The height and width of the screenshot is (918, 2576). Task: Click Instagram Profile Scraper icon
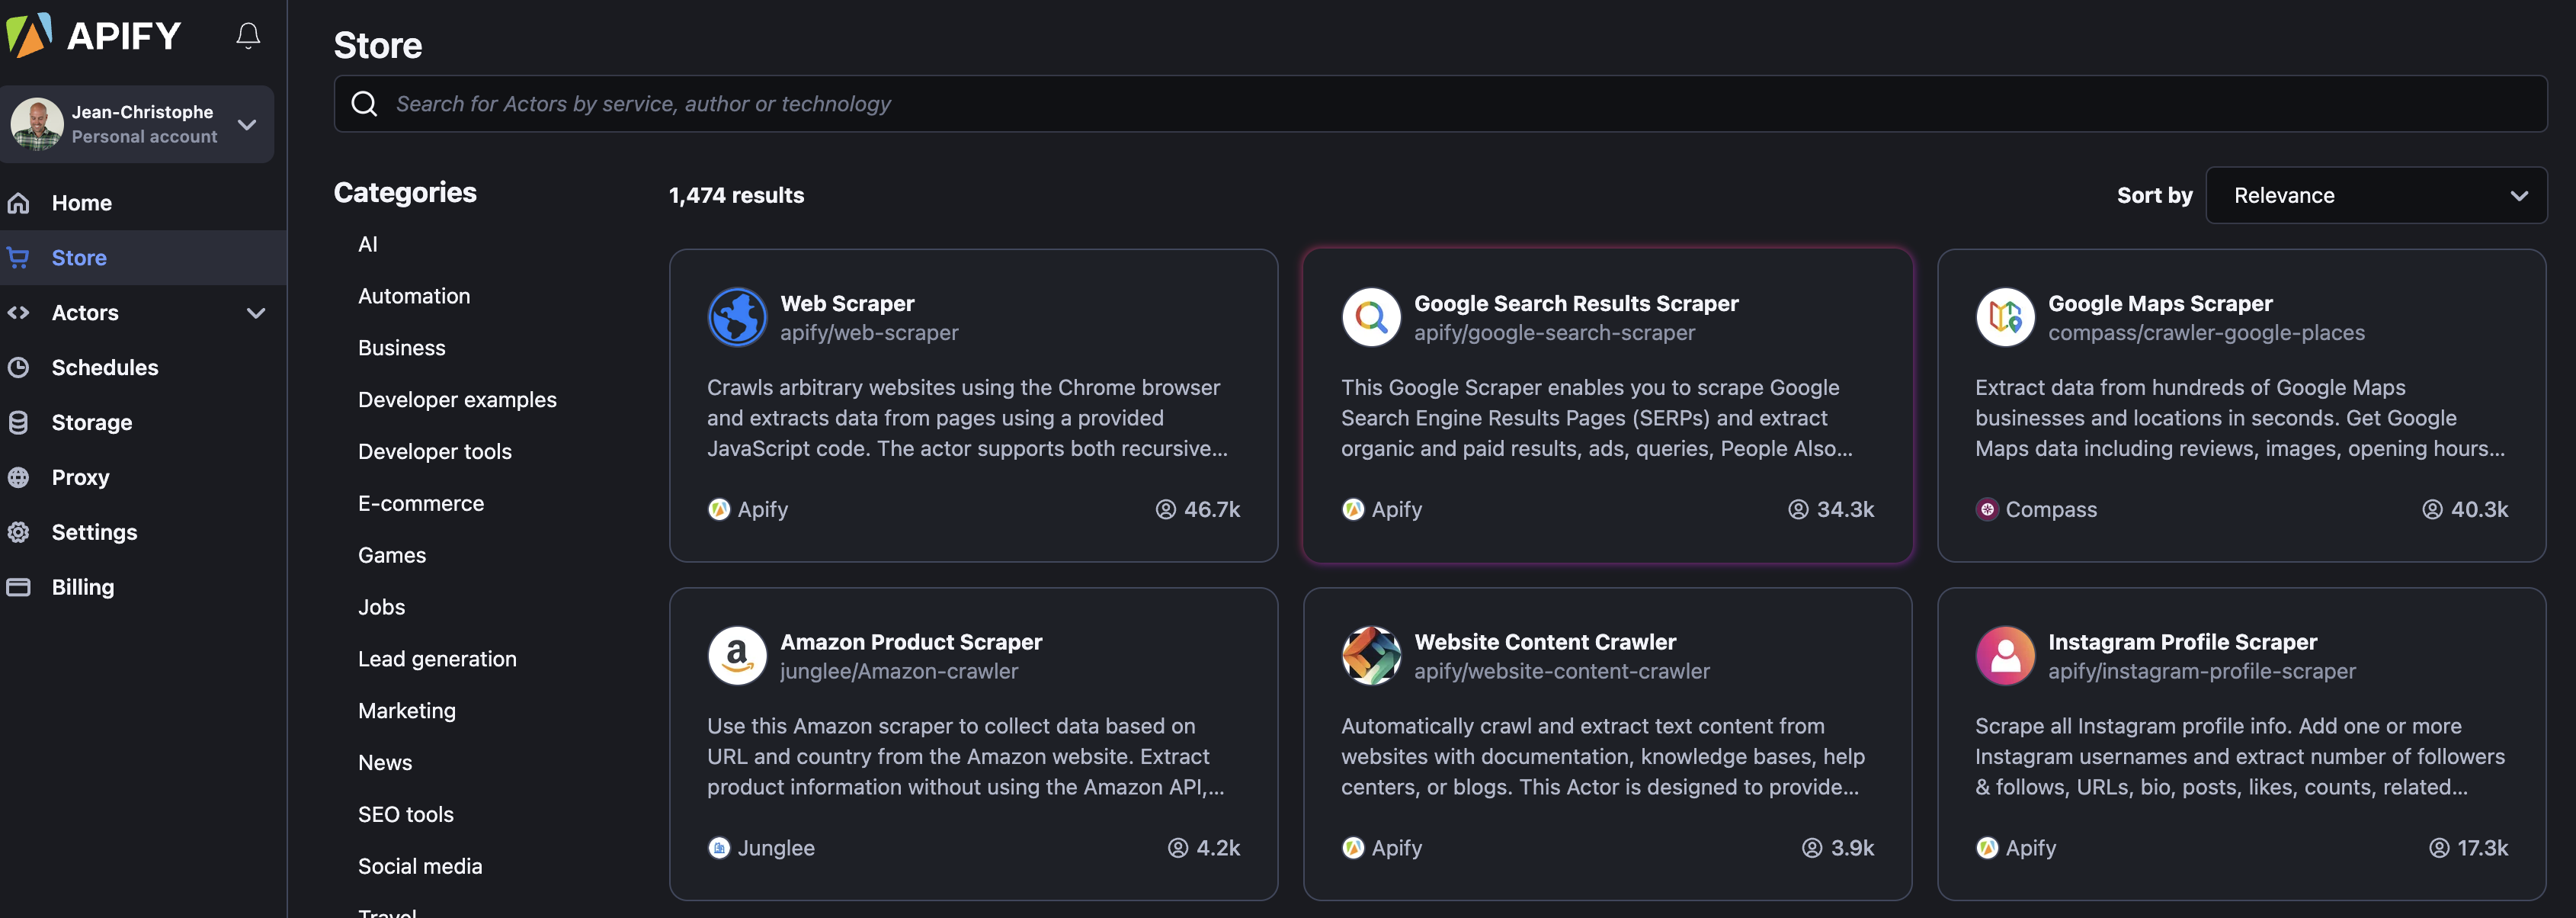tap(2004, 655)
